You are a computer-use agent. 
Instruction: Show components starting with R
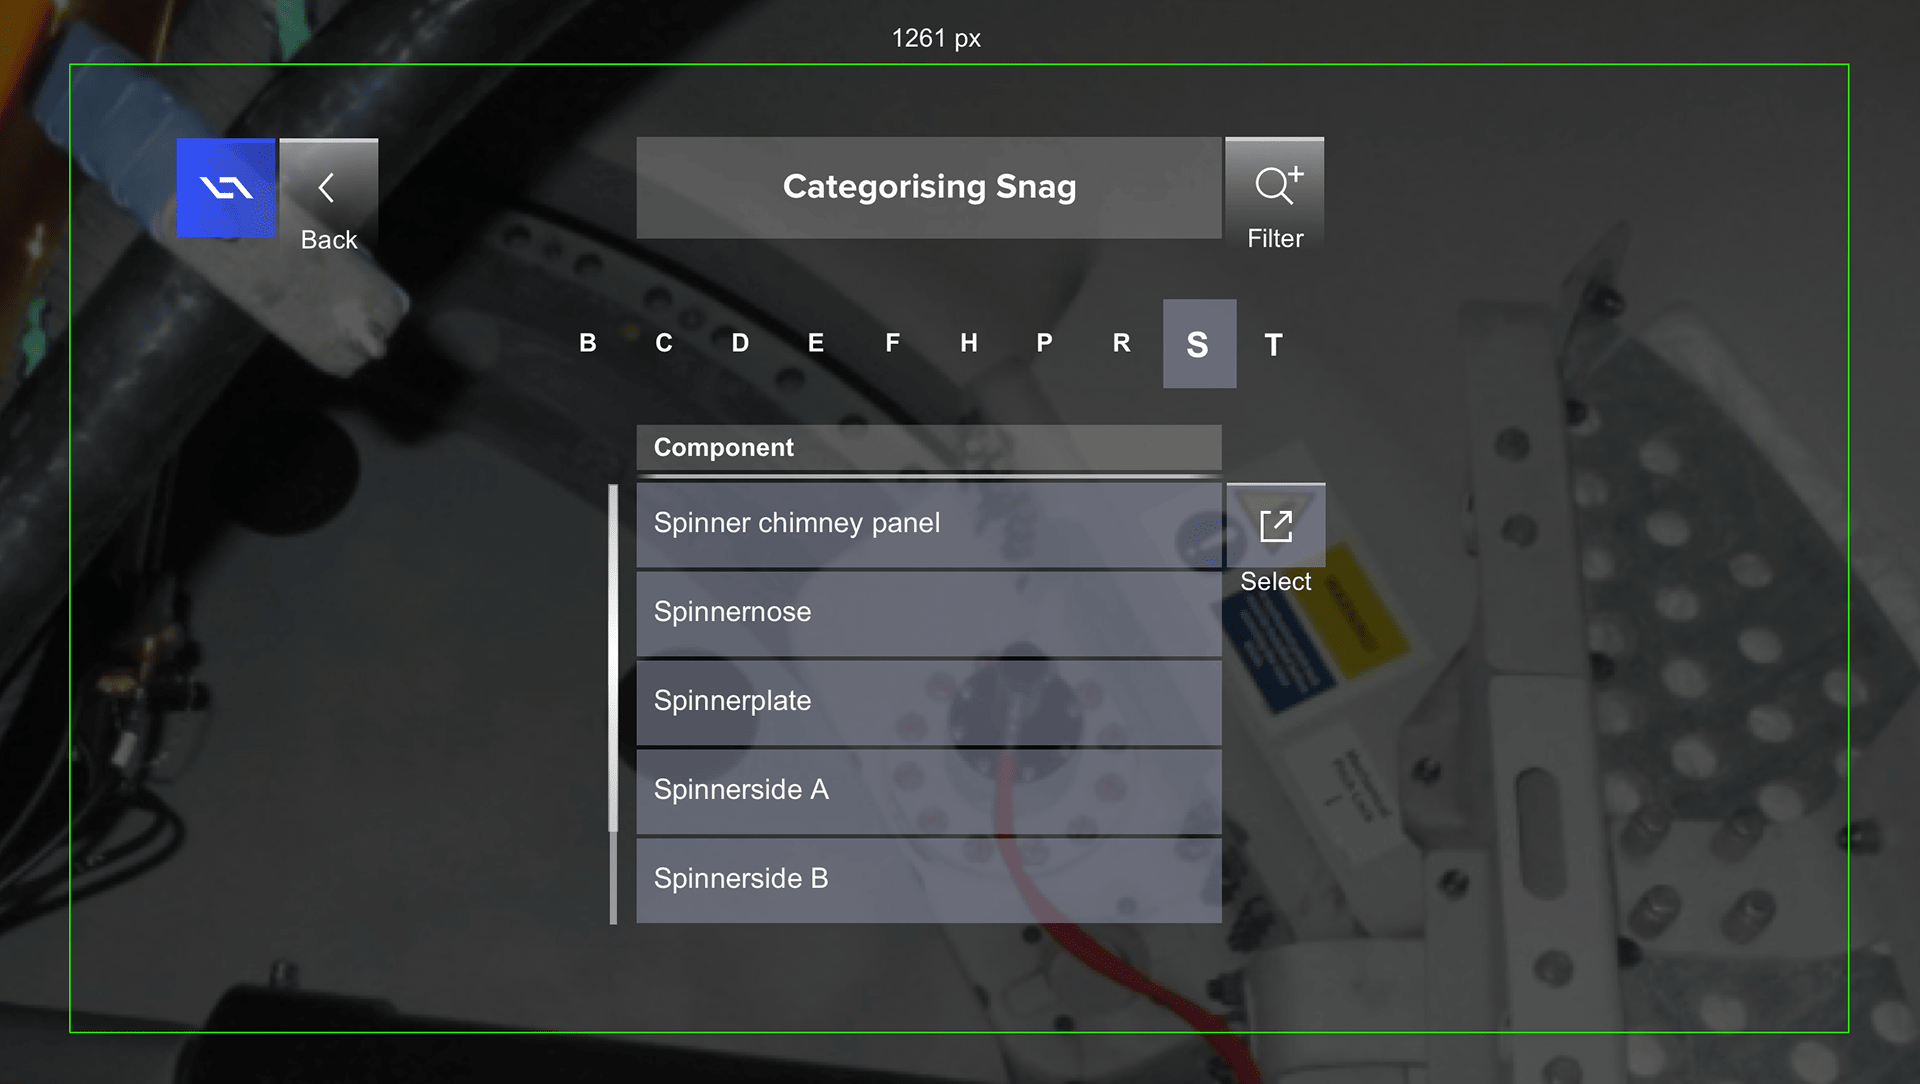point(1122,343)
